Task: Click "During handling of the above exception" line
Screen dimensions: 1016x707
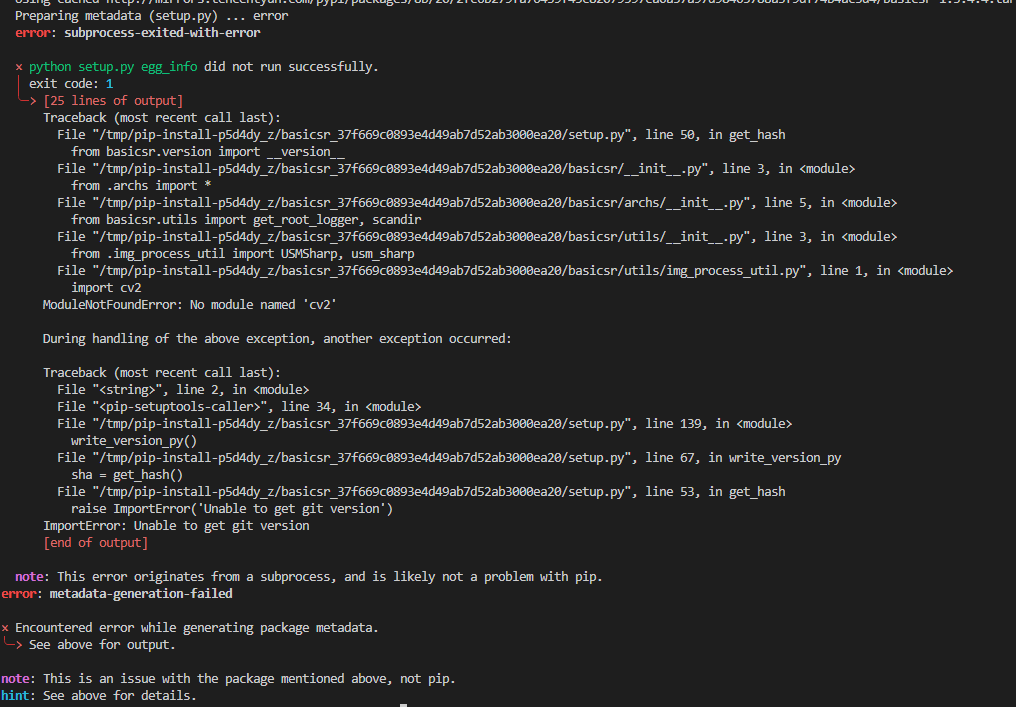Action: pyautogui.click(x=277, y=338)
